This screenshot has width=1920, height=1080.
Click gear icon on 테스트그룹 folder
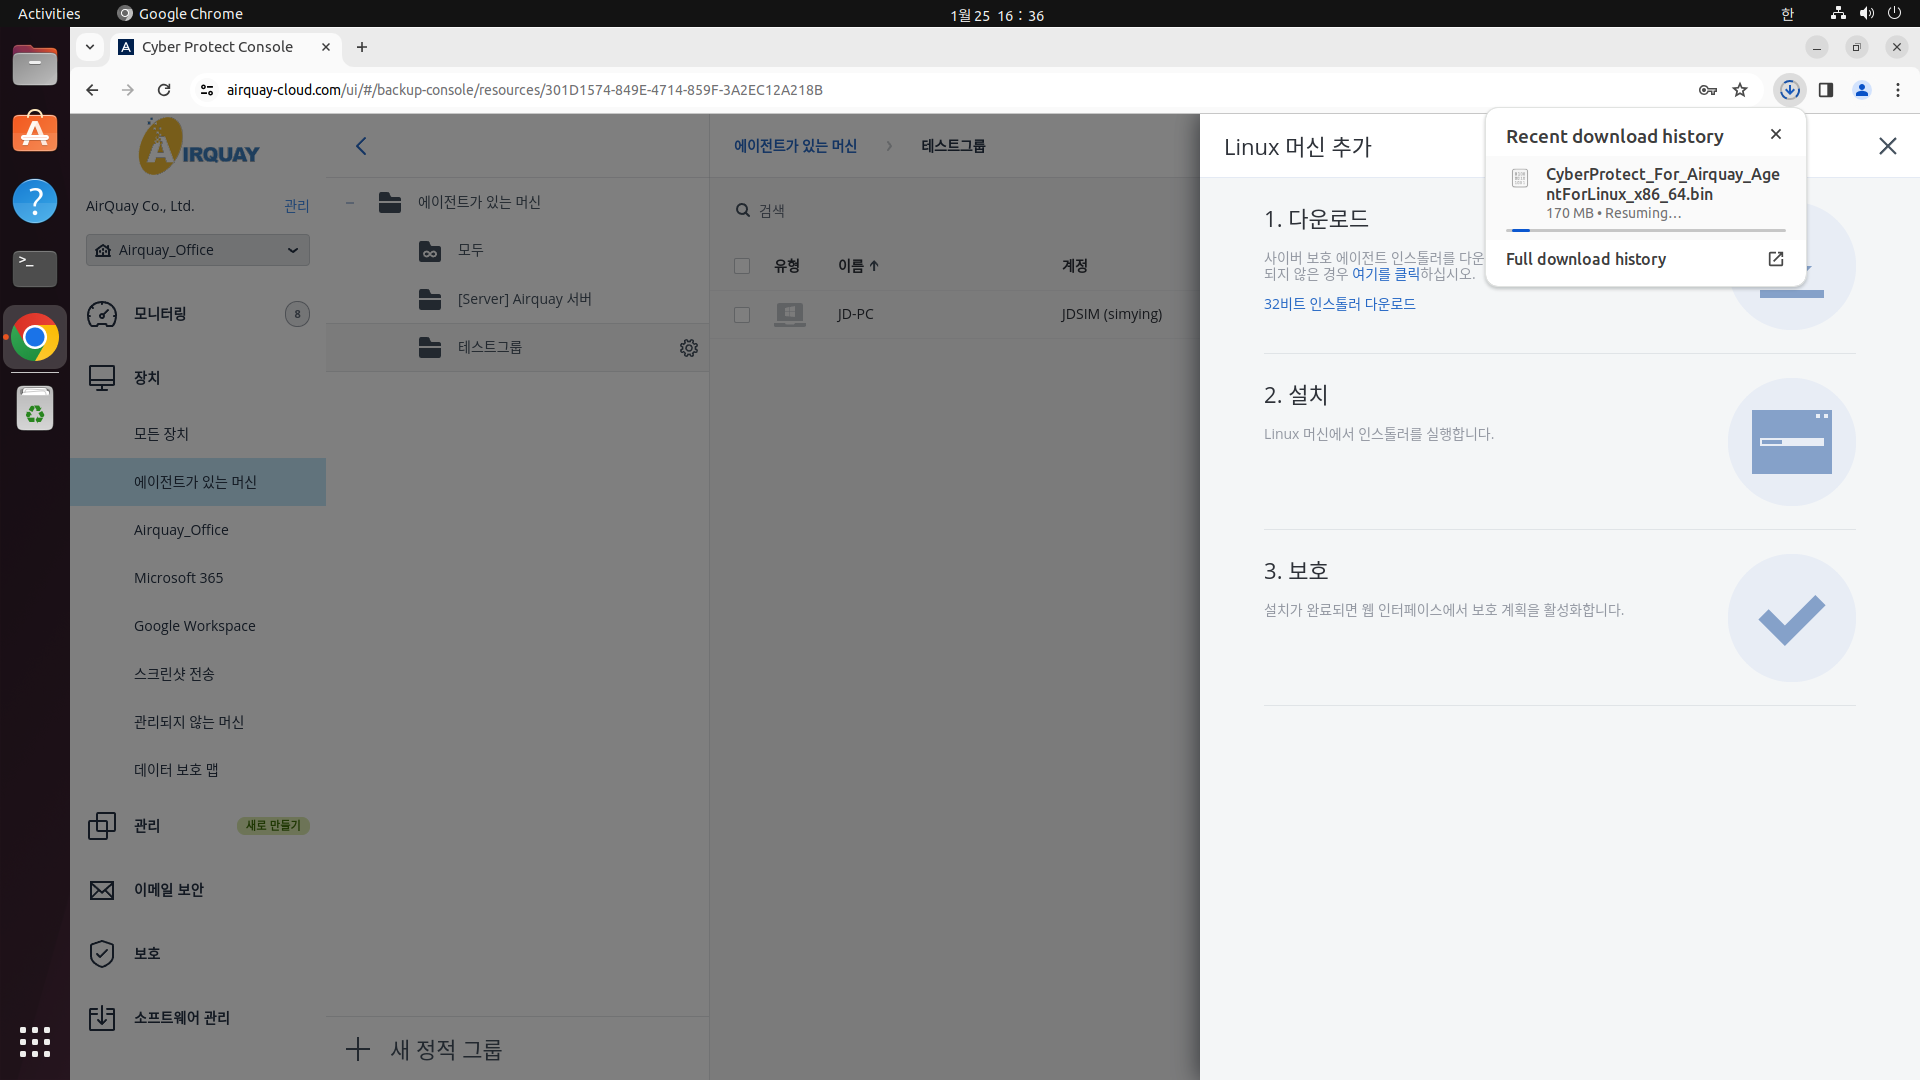click(x=688, y=348)
